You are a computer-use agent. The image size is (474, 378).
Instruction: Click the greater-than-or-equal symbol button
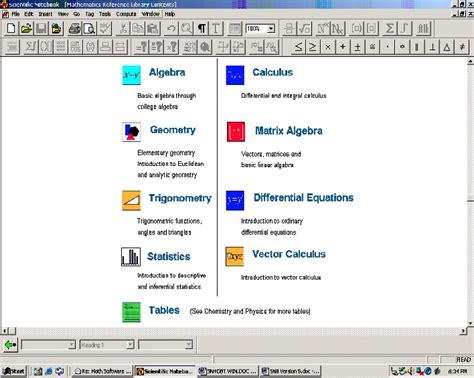click(313, 47)
